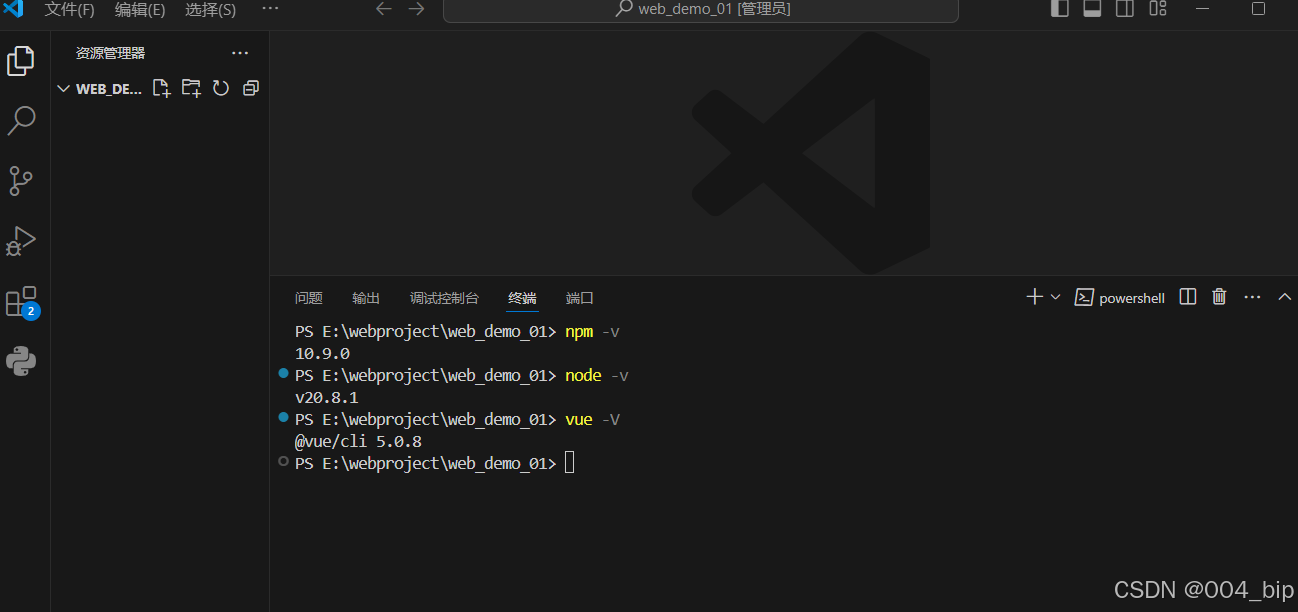Click the @vue/cli 5.0.8 output
The image size is (1298, 612).
358,441
